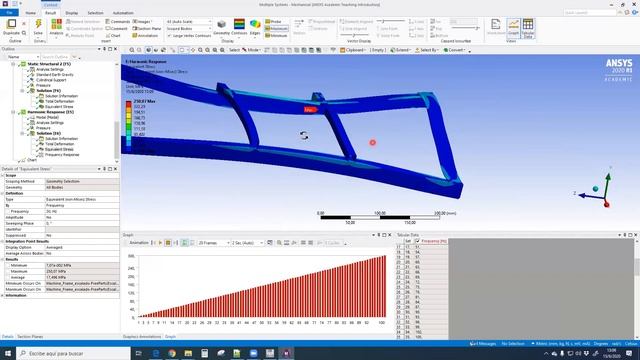Collapse the Static Structural 2 tree node
Image resolution: width=640 pixels, height=360 pixels.
pos(13,64)
